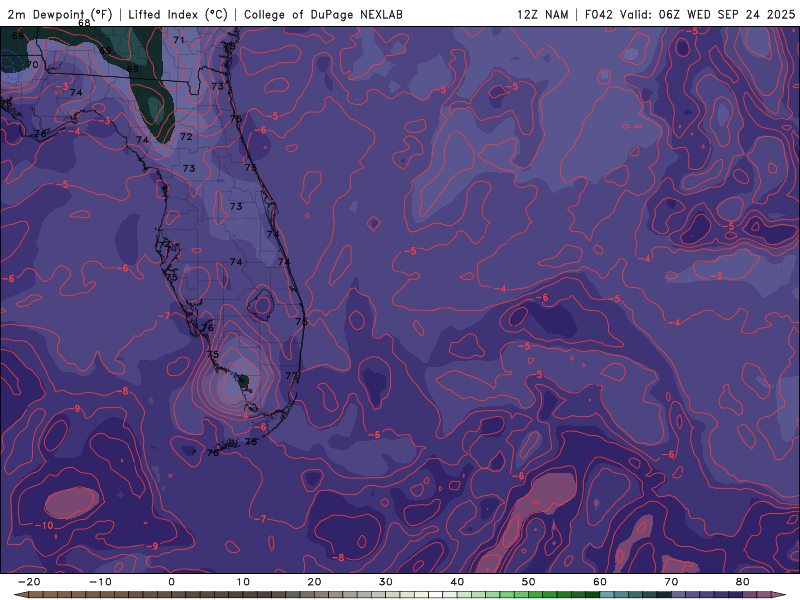
Task: Click 'F042 Valid: 06Z WED SEP 24 2025'
Action: click(689, 14)
